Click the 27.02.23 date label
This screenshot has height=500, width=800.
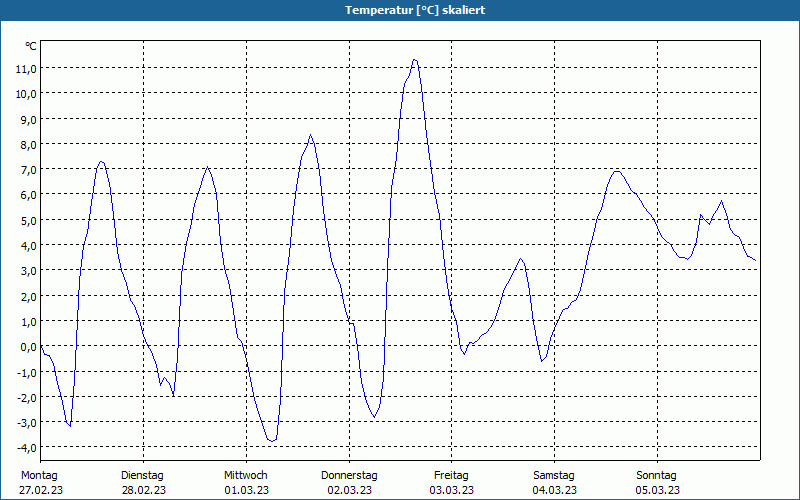(x=40, y=490)
